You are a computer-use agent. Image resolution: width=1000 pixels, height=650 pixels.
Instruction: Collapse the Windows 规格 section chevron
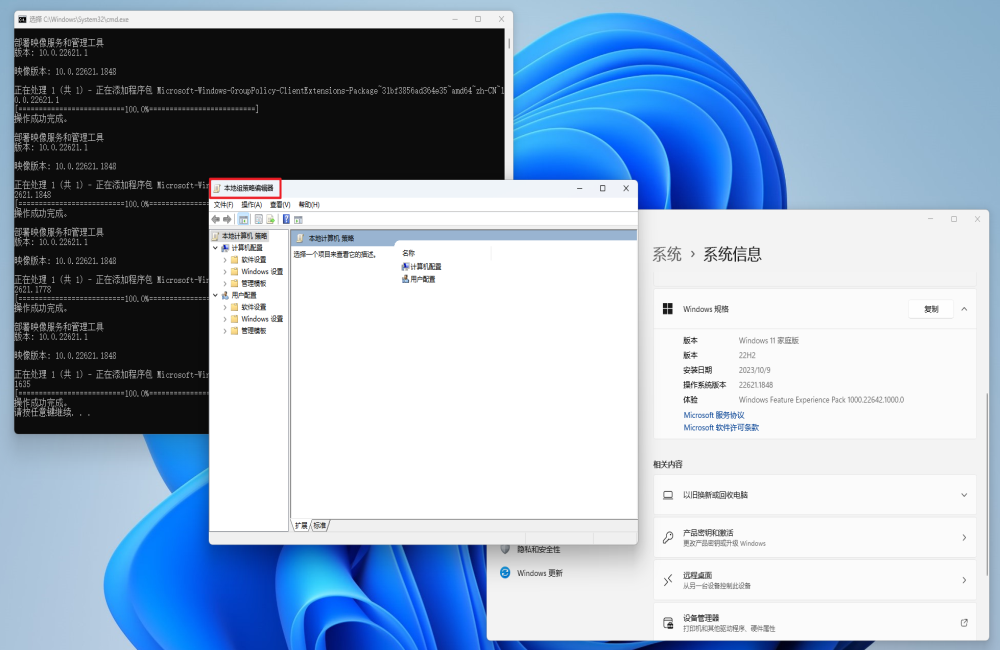click(964, 309)
